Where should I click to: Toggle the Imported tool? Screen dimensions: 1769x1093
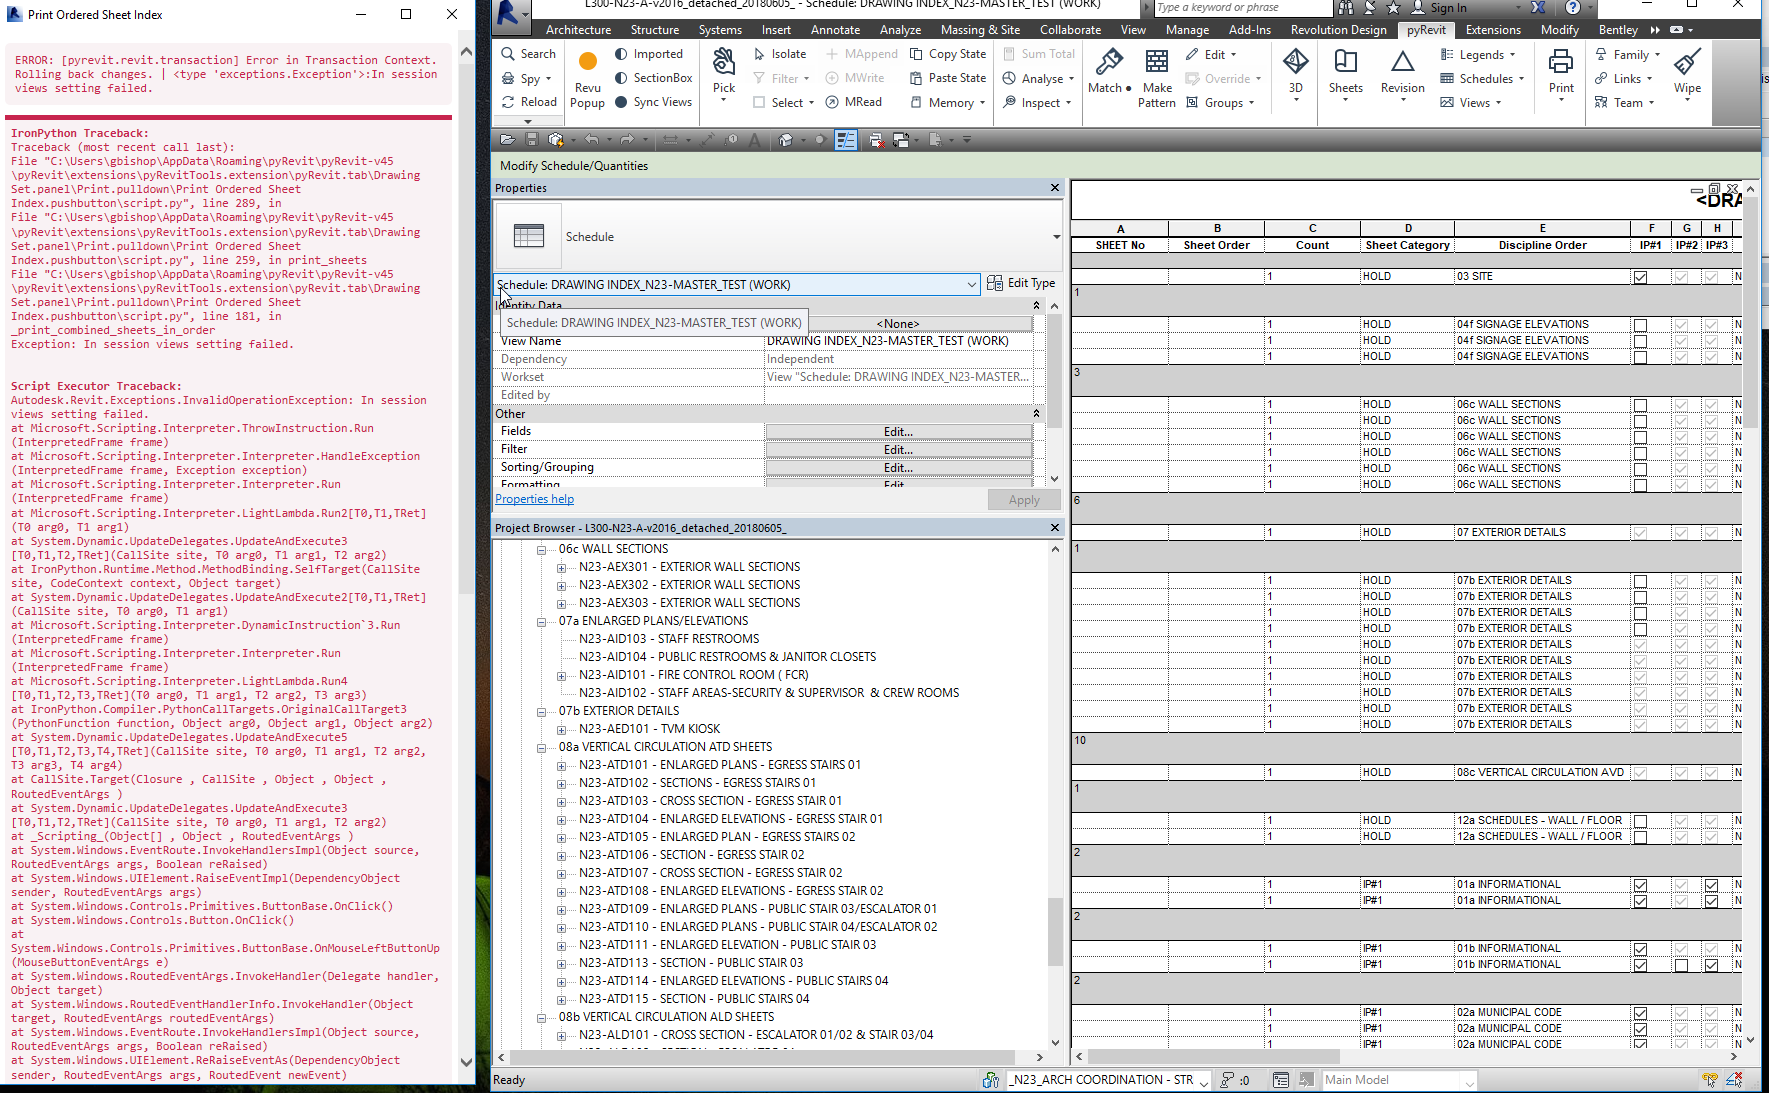(648, 54)
